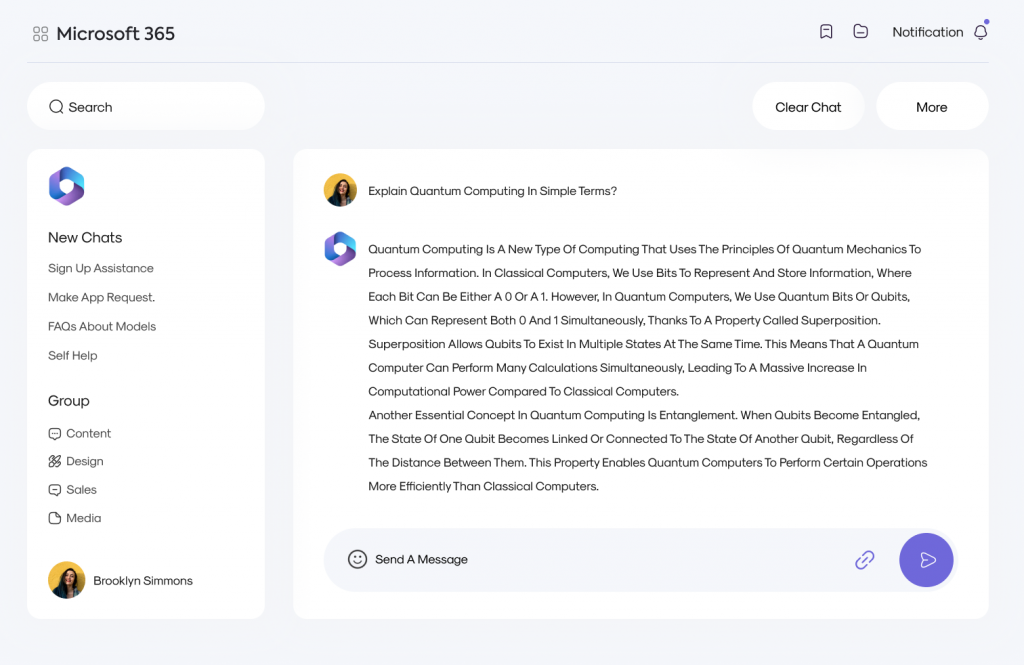
Task: Click the Media group file icon
Action: [55, 518]
